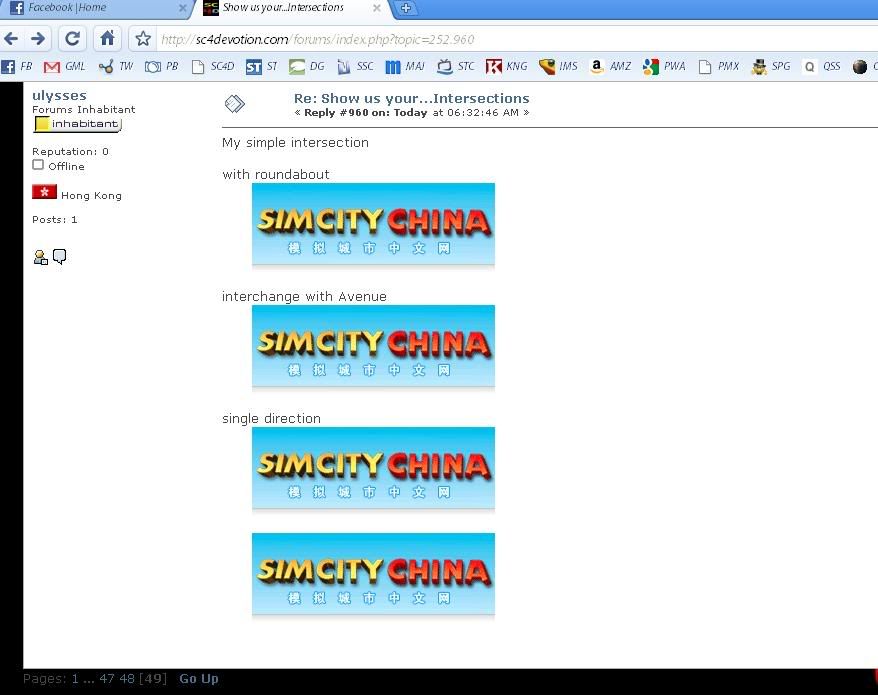Open the DG bookmark
Screen dimensions: 878x695
306,67
